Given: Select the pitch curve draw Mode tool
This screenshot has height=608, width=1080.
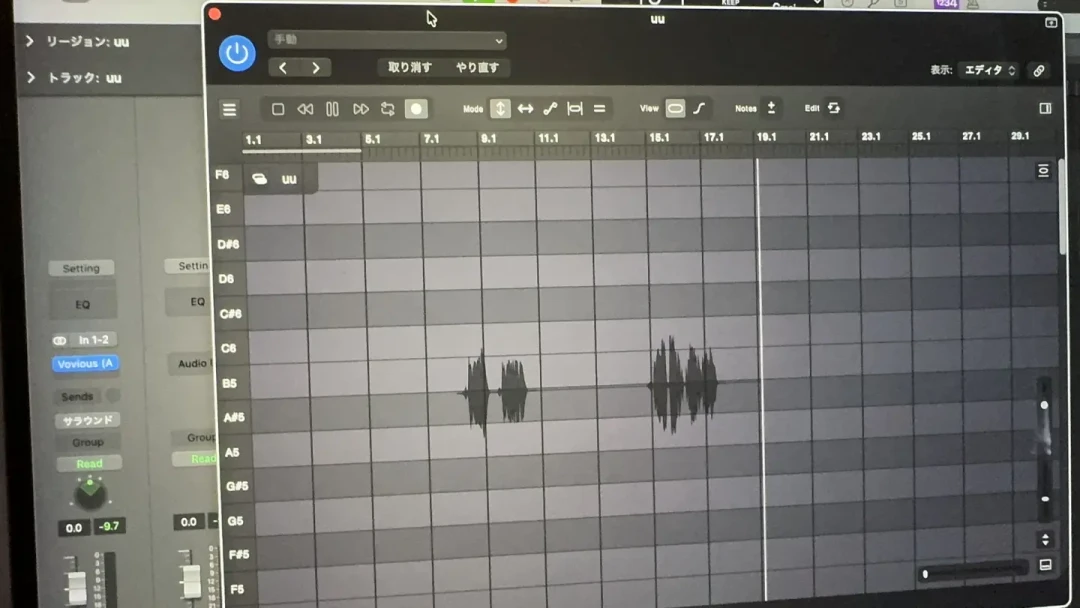Looking at the screenshot, I should coord(550,108).
